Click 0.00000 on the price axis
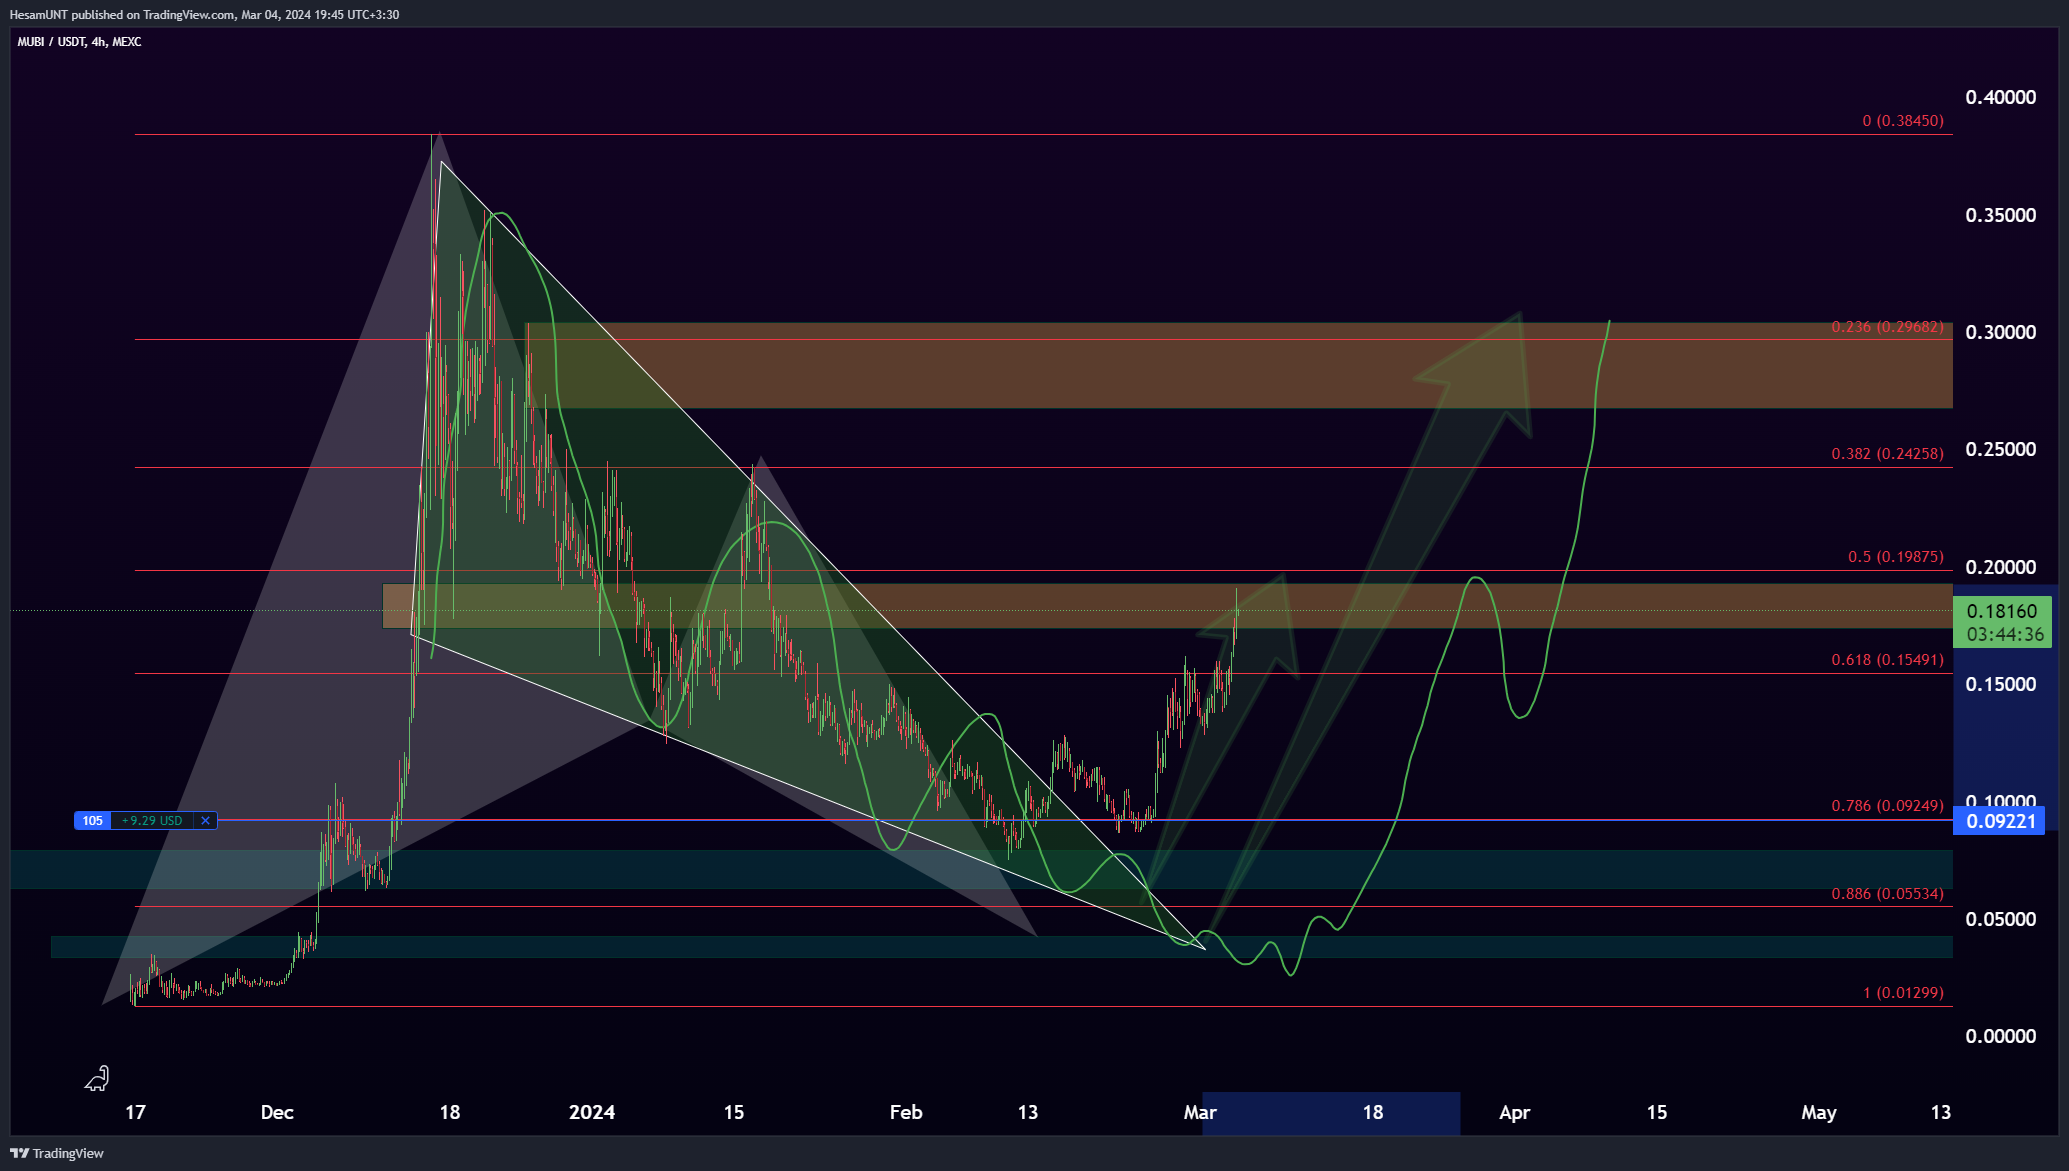The height and width of the screenshot is (1171, 2069). [2000, 1036]
